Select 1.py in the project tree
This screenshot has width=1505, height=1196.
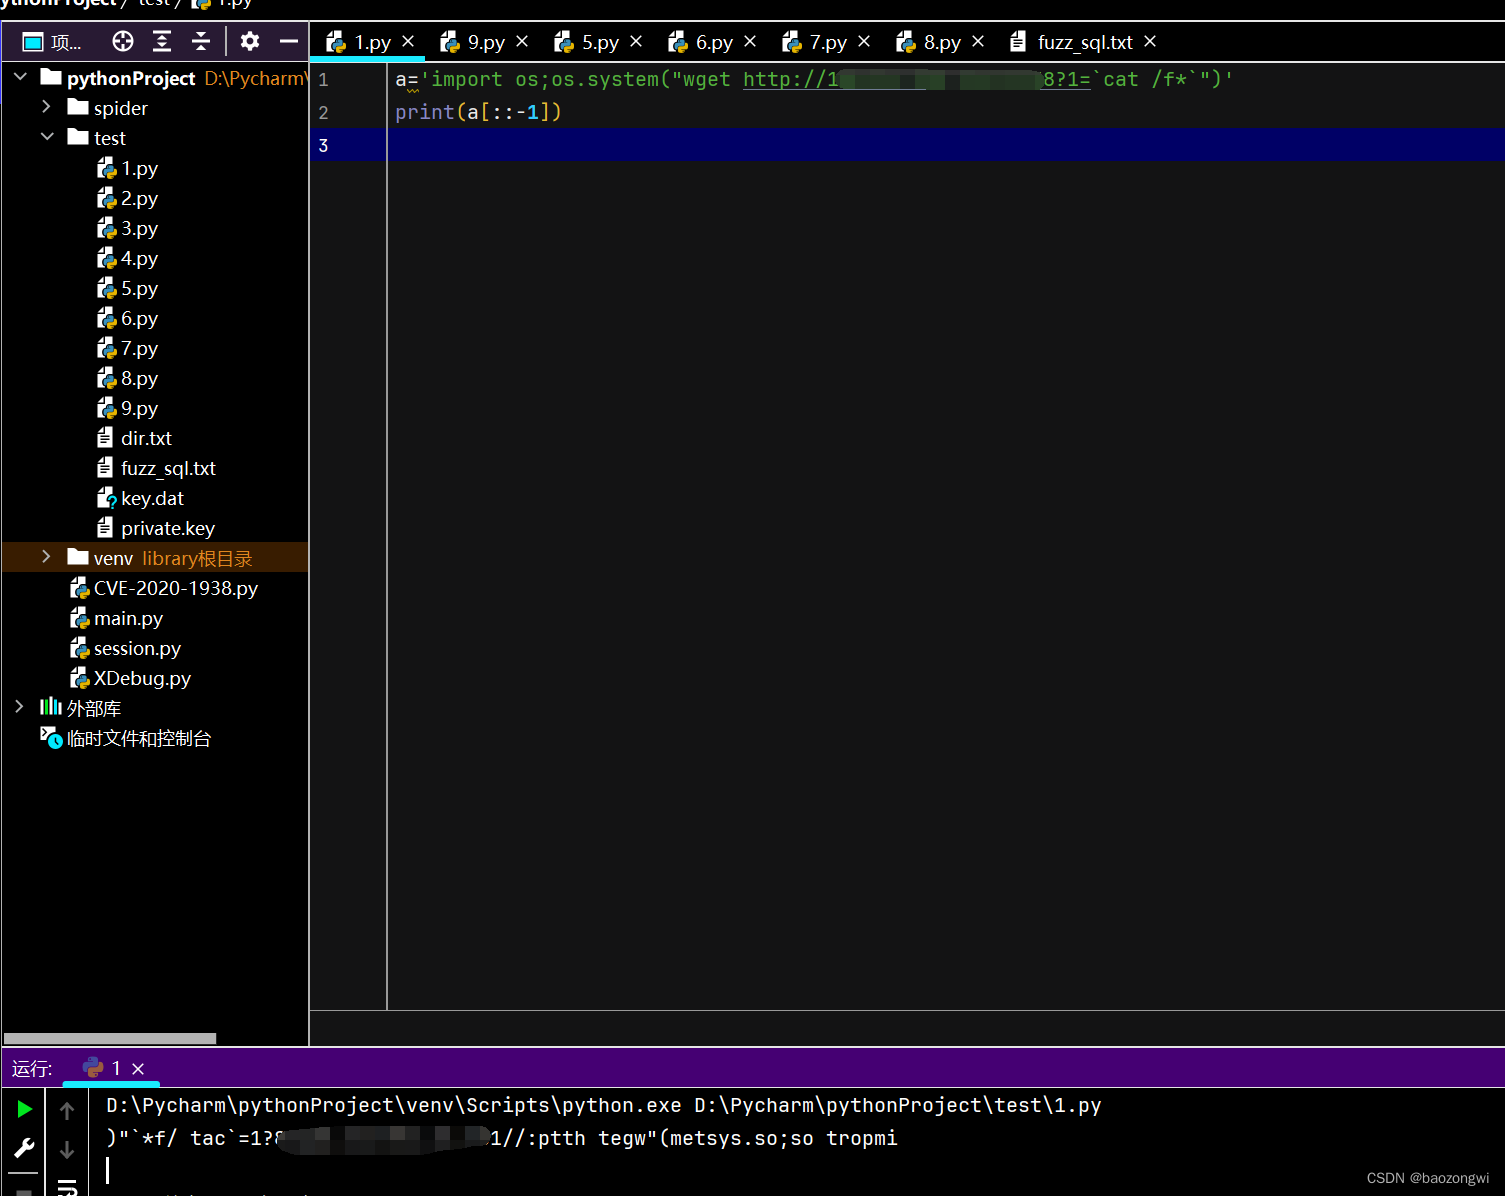coord(128,168)
